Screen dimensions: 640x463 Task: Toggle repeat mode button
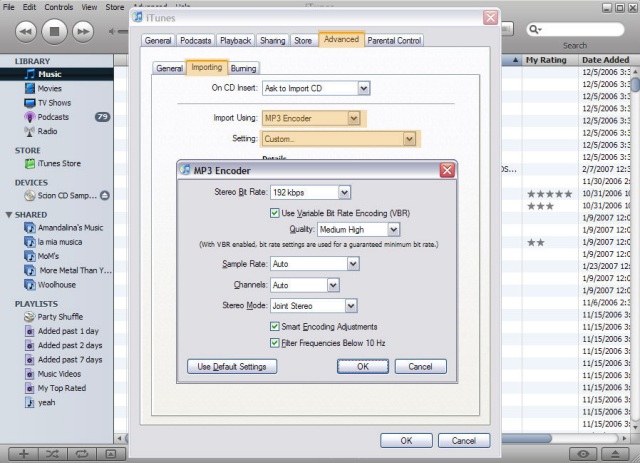[x=82, y=454]
